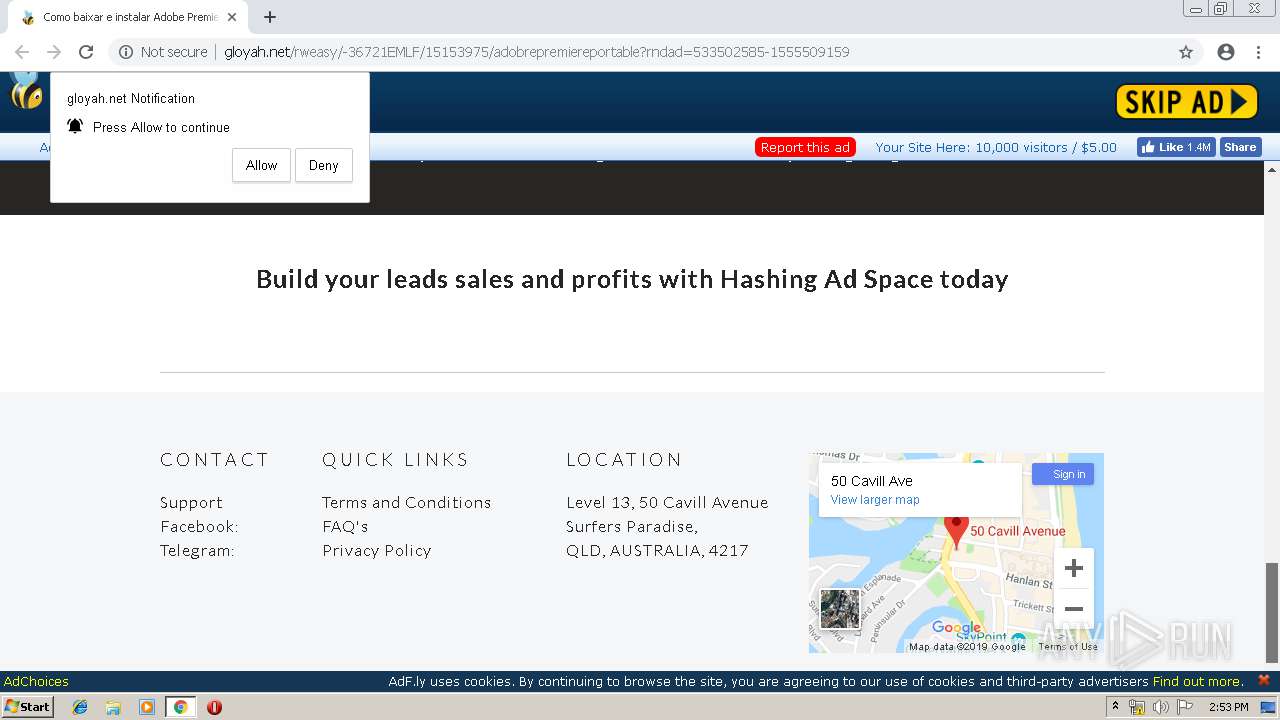The height and width of the screenshot is (720, 1280).
Task: Open the Privacy Policy link
Action: (x=376, y=550)
